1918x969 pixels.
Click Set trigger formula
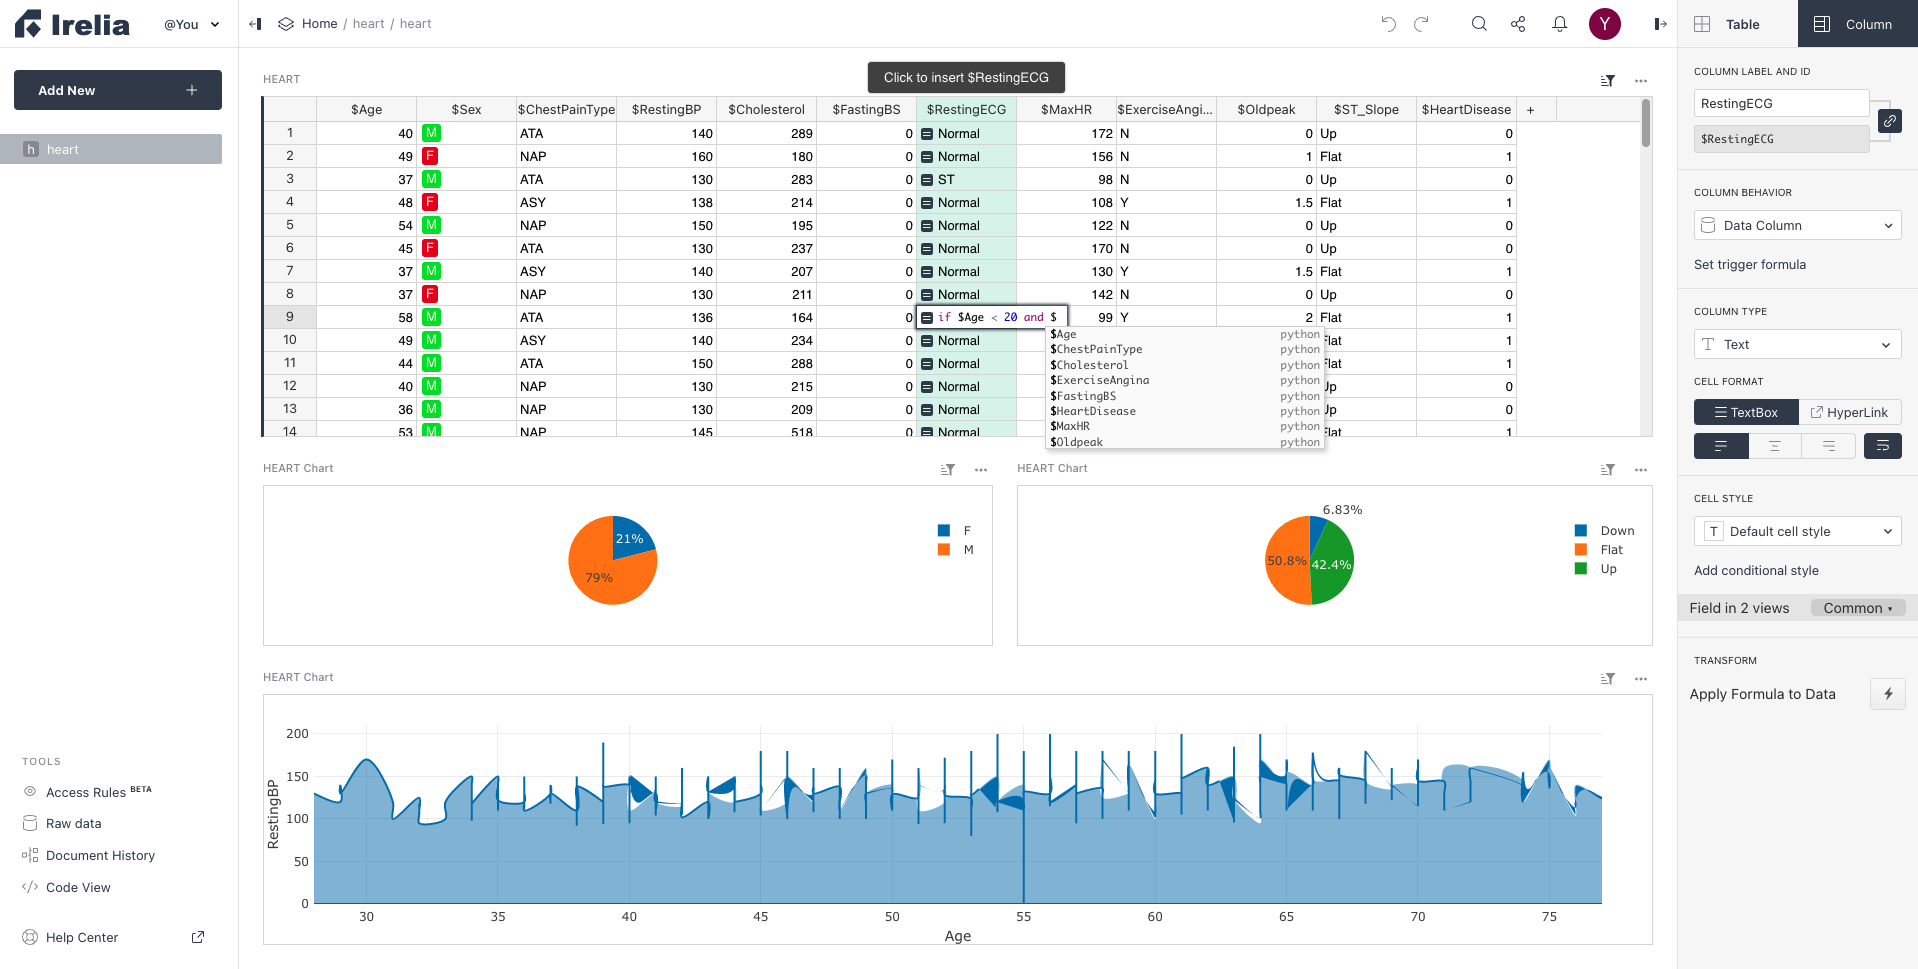1750,265
